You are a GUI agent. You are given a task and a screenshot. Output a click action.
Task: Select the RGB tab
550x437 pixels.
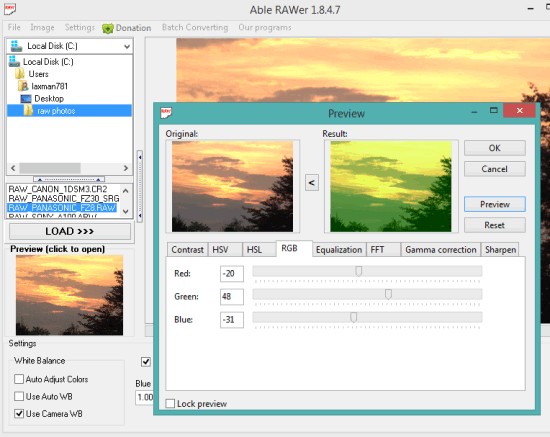294,248
